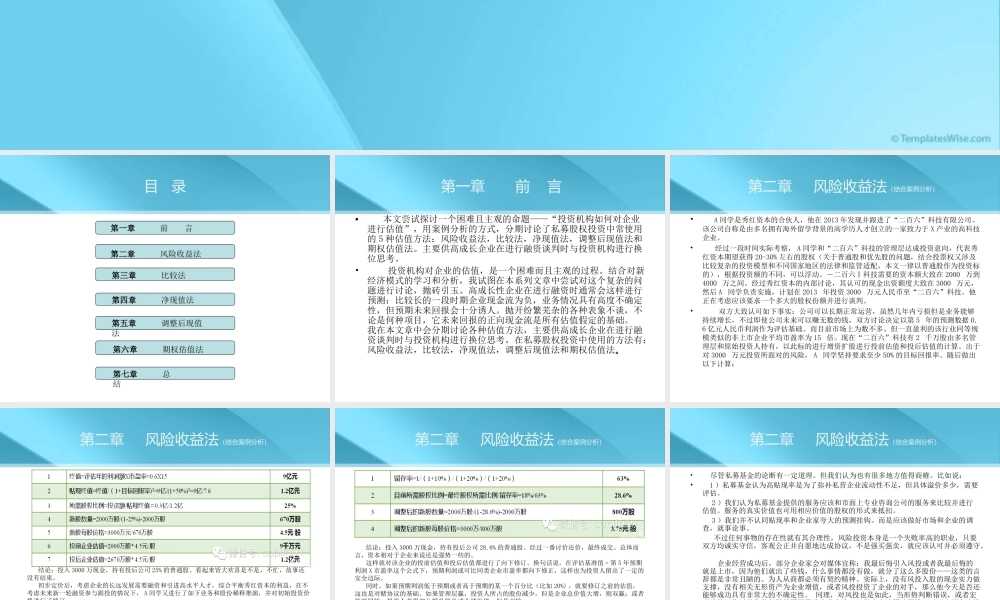Open the 第七章 总结 contents button

coord(165,374)
